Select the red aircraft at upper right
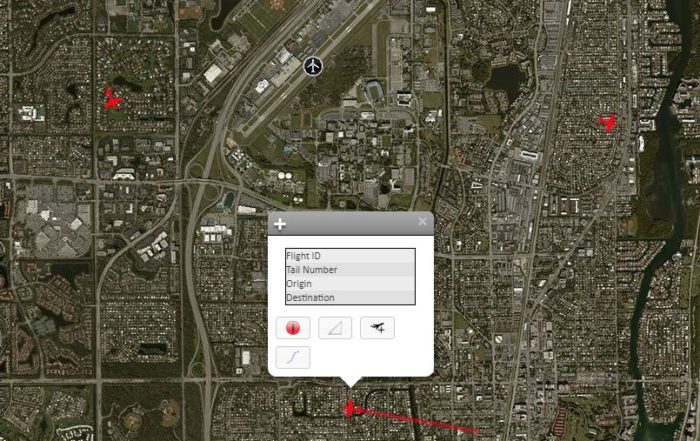The image size is (700, 441). click(608, 123)
